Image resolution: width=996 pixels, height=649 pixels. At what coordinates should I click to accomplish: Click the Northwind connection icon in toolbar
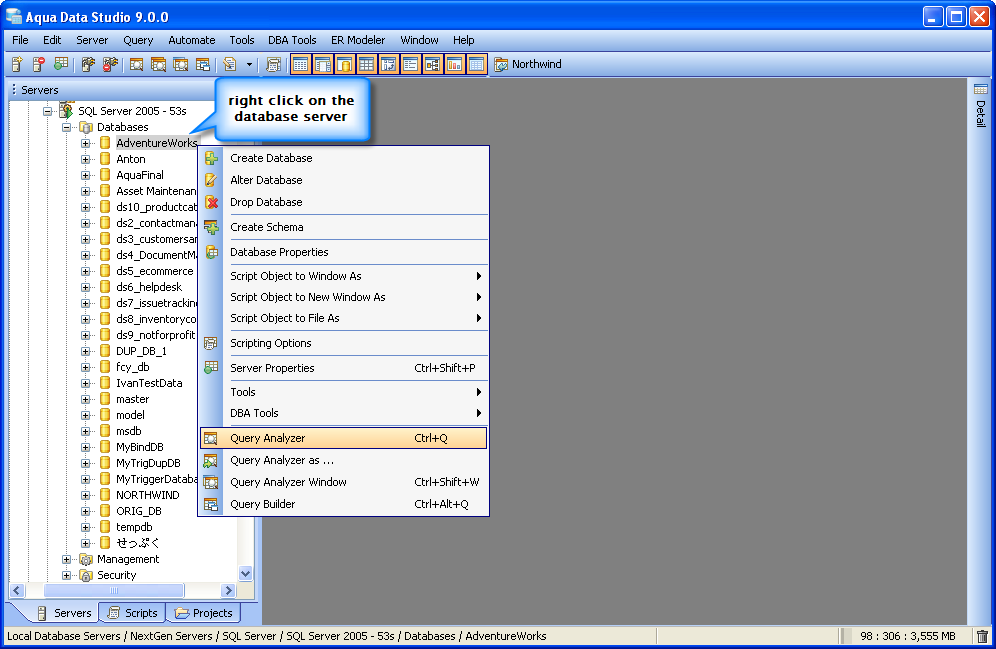coord(501,64)
